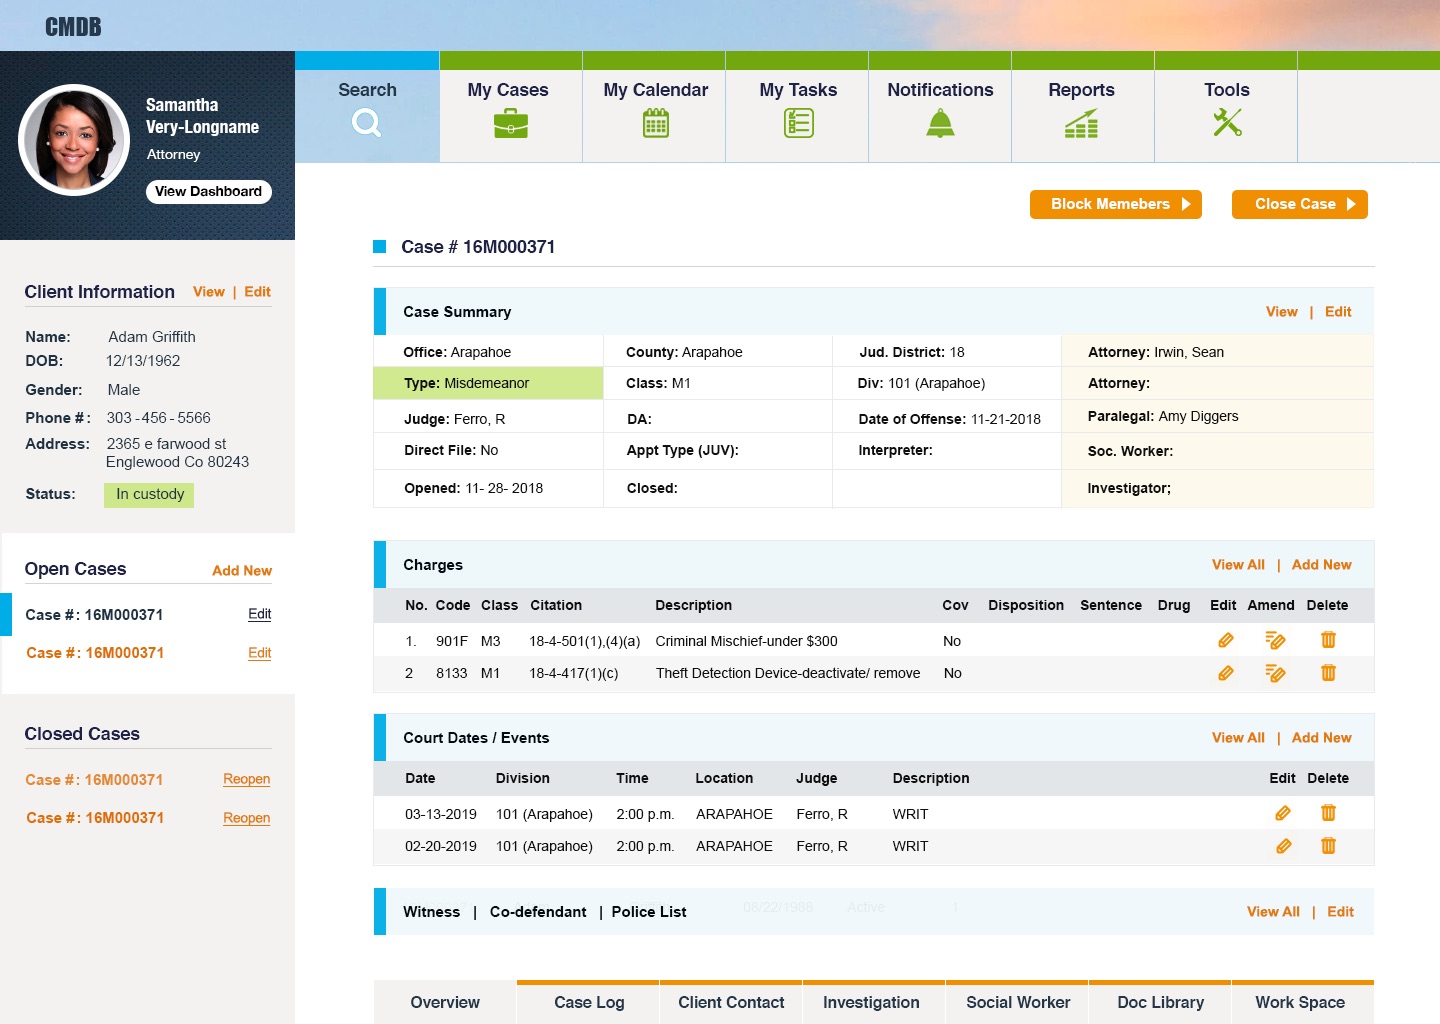Open My Calendar calendar icon

pyautogui.click(x=656, y=124)
